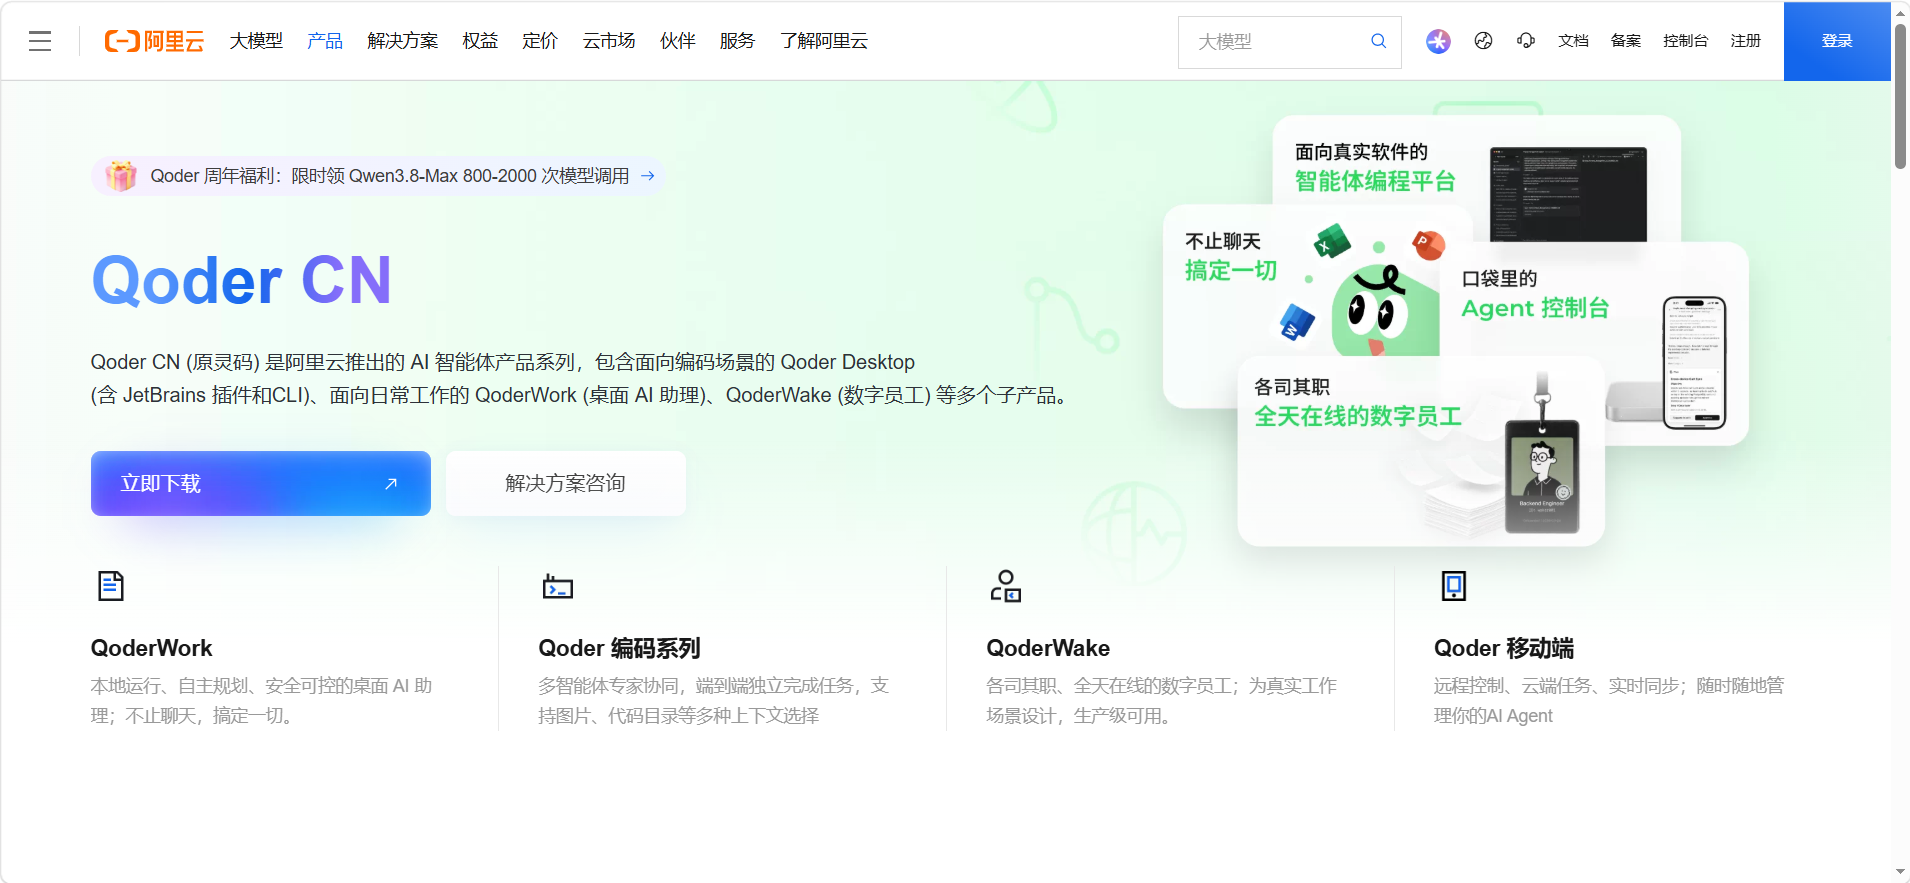Screen dimensions: 1910x883
Task: Open the hamburger menu in the header
Action: click(x=40, y=41)
